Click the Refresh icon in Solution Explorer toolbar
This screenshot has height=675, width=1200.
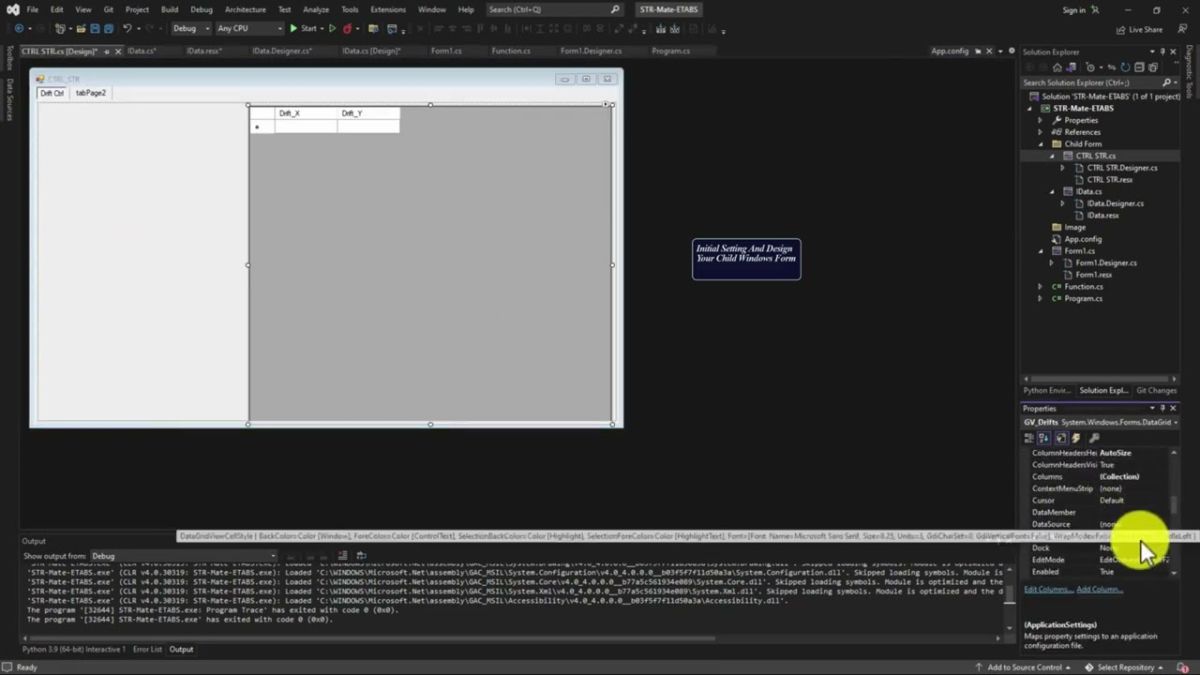pos(1124,67)
